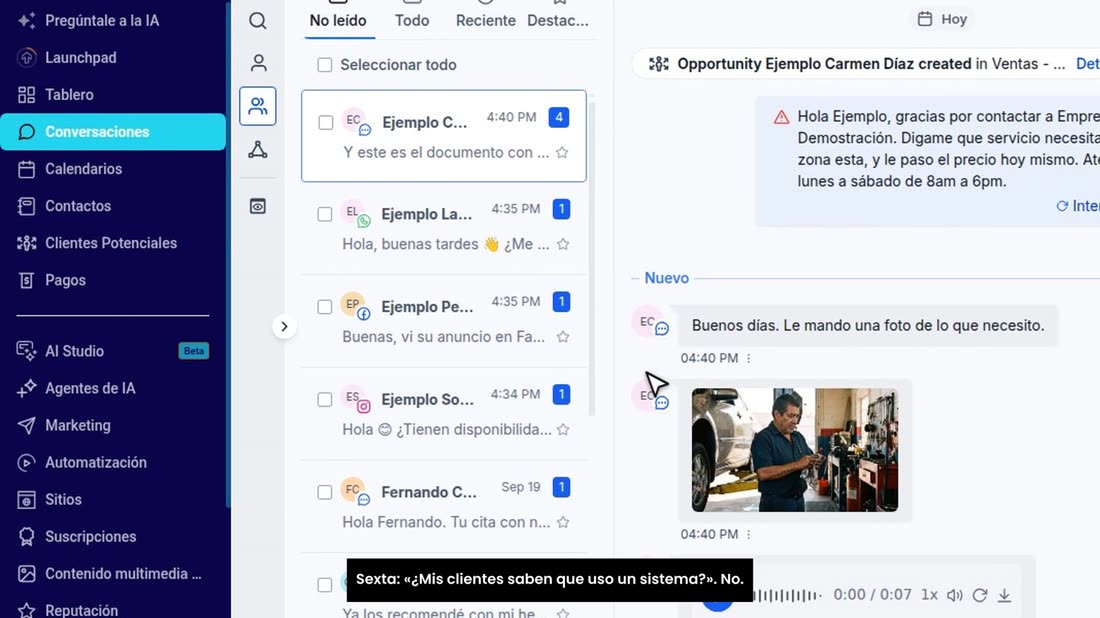
Task: Star the Ejemplo C... conversation
Action: click(562, 152)
